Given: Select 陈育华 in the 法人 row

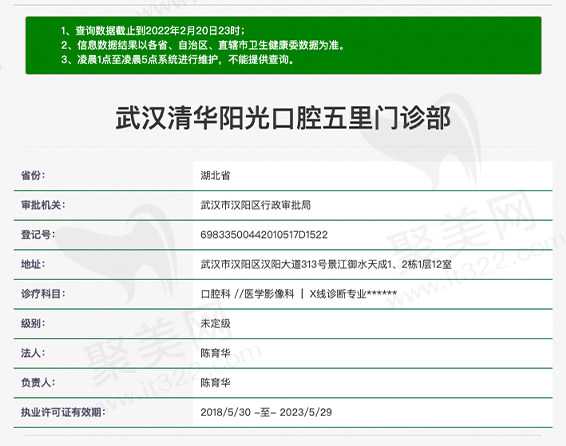Looking at the screenshot, I should (215, 353).
